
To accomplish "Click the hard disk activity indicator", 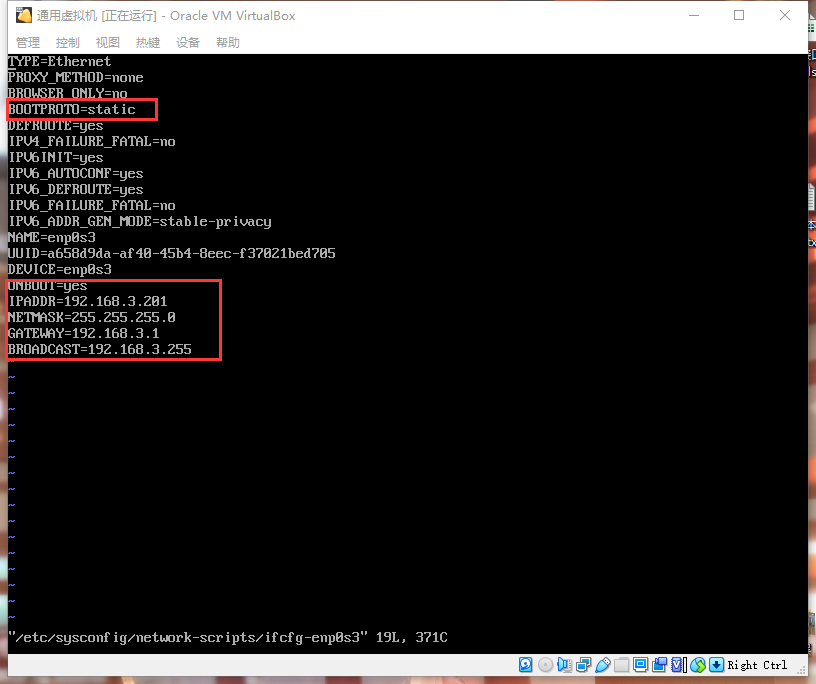I will pos(526,665).
